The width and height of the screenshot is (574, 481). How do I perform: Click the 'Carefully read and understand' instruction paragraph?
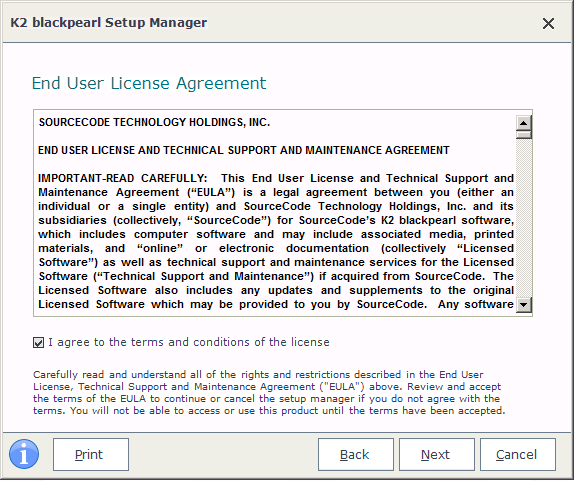(x=269, y=392)
